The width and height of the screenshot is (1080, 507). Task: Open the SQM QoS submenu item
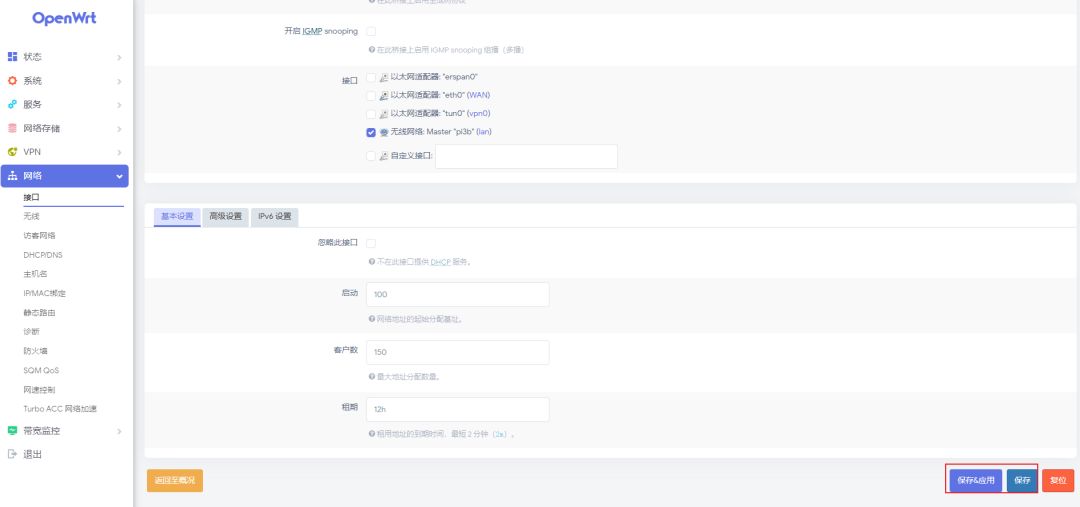41,370
